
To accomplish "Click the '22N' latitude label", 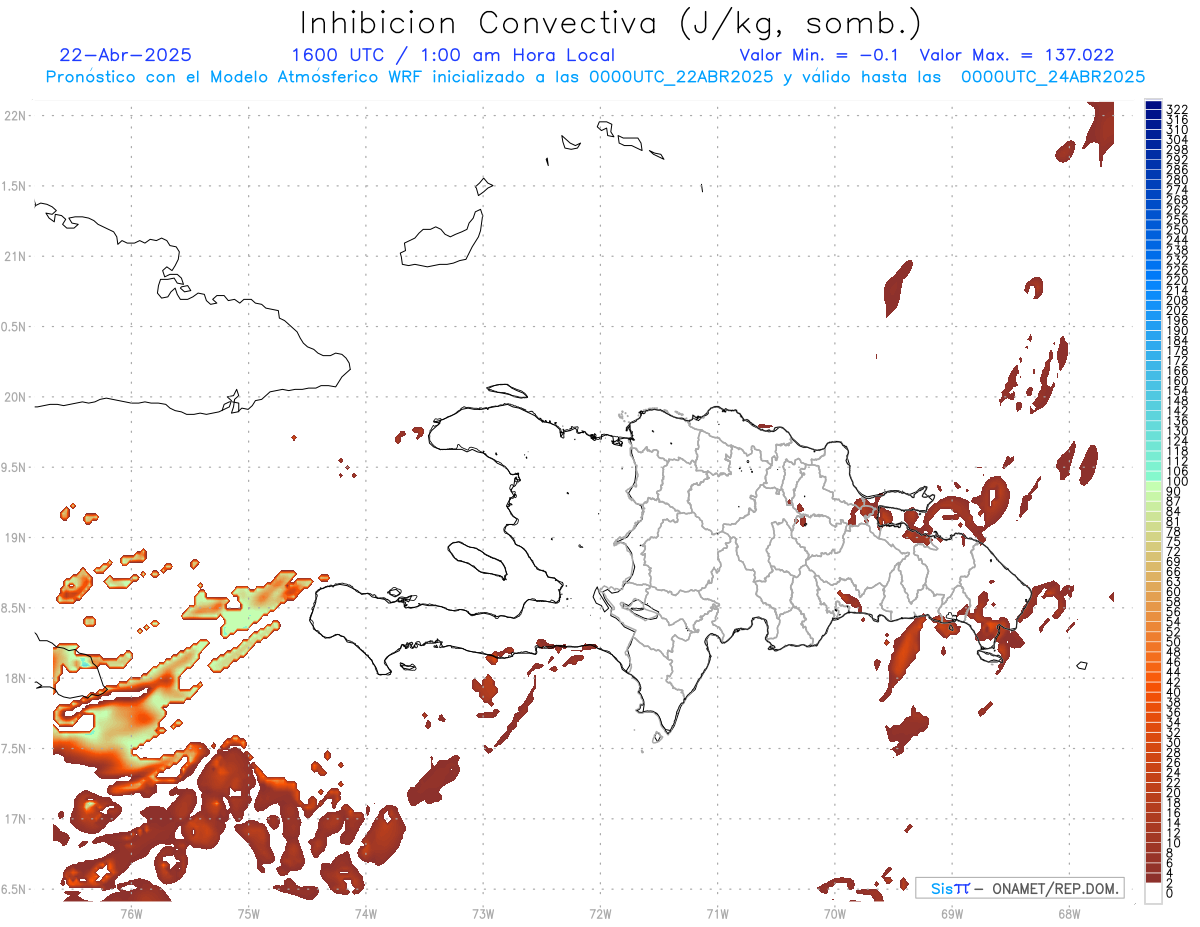I will tap(15, 116).
